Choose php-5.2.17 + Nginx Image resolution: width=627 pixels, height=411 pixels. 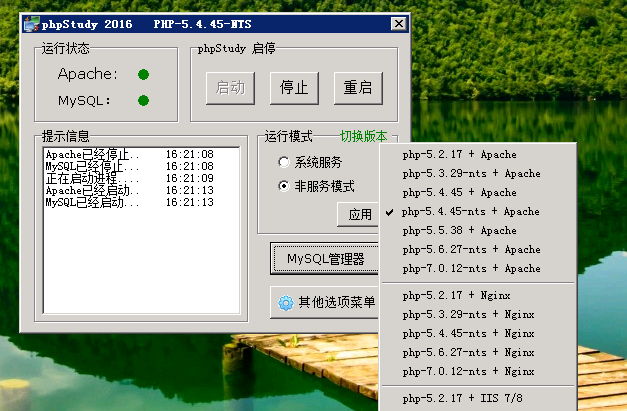click(478, 296)
